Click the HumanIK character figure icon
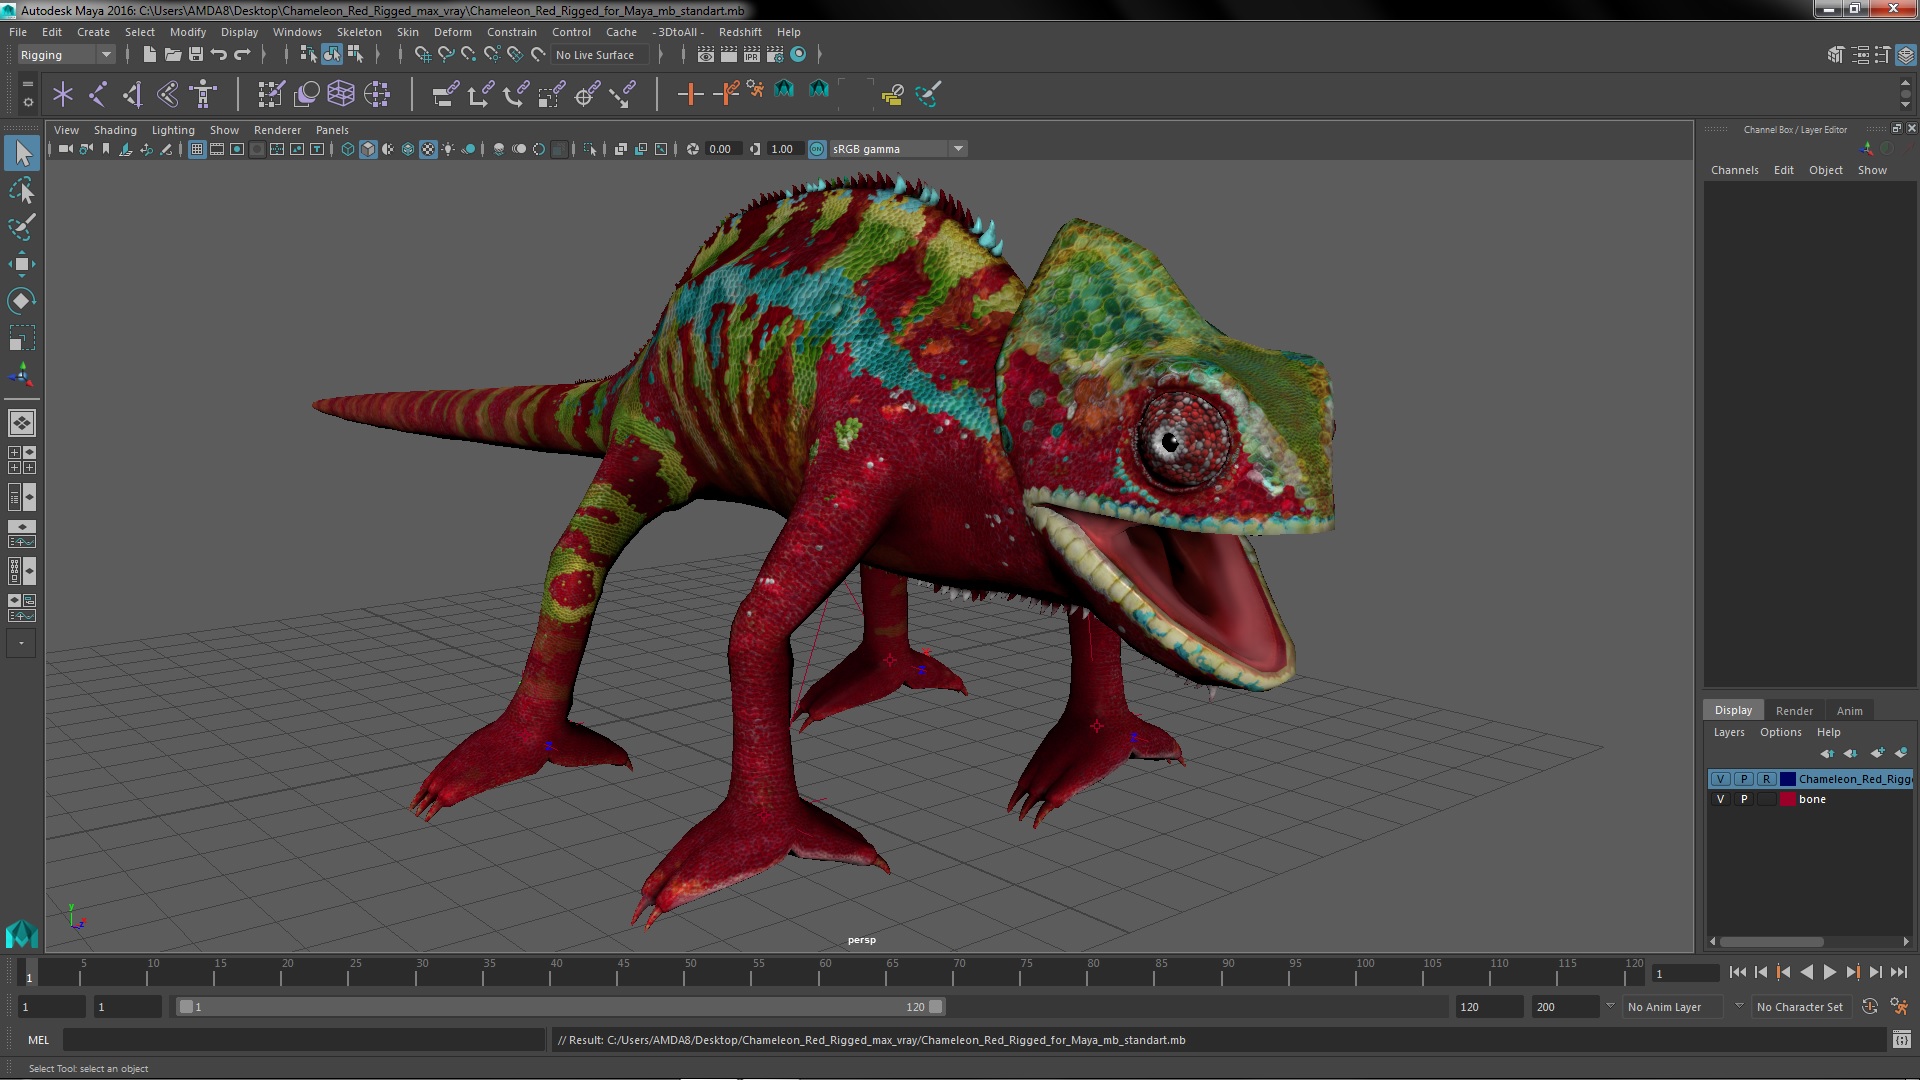Viewport: 1920px width, 1080px height. pos(204,94)
